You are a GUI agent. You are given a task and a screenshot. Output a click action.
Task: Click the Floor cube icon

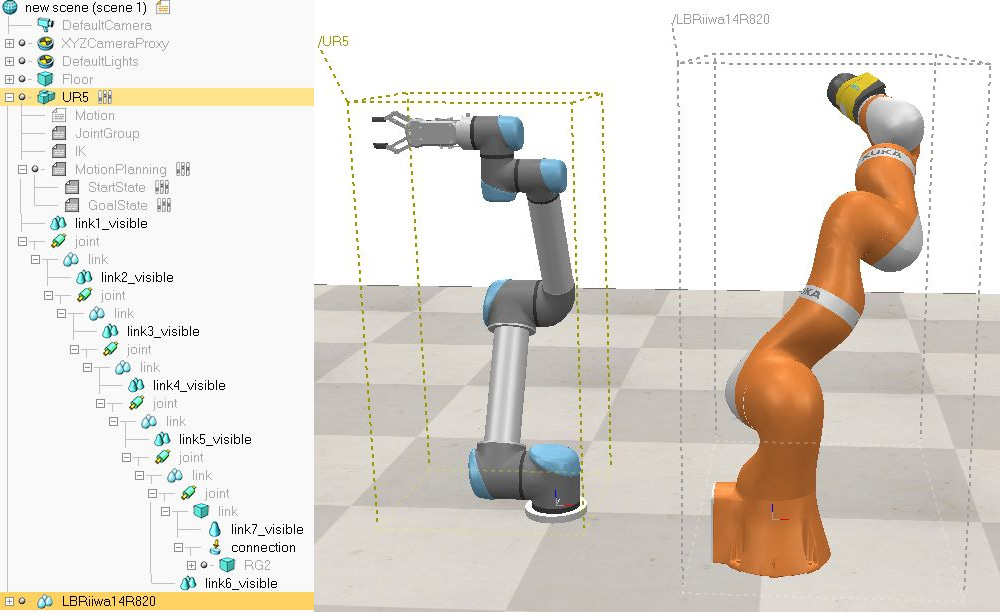pos(45,79)
